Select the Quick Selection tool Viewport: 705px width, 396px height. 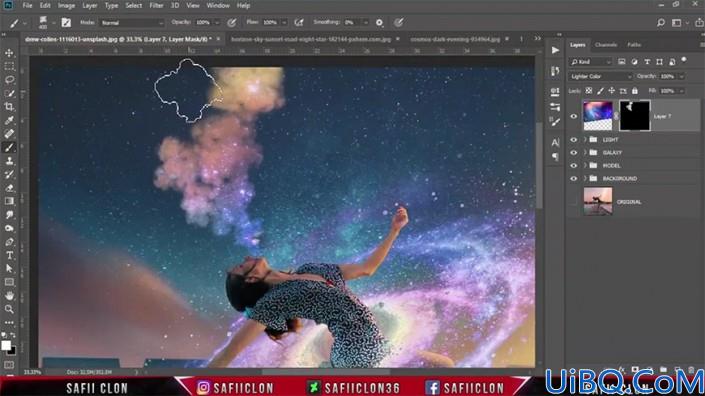click(9, 93)
